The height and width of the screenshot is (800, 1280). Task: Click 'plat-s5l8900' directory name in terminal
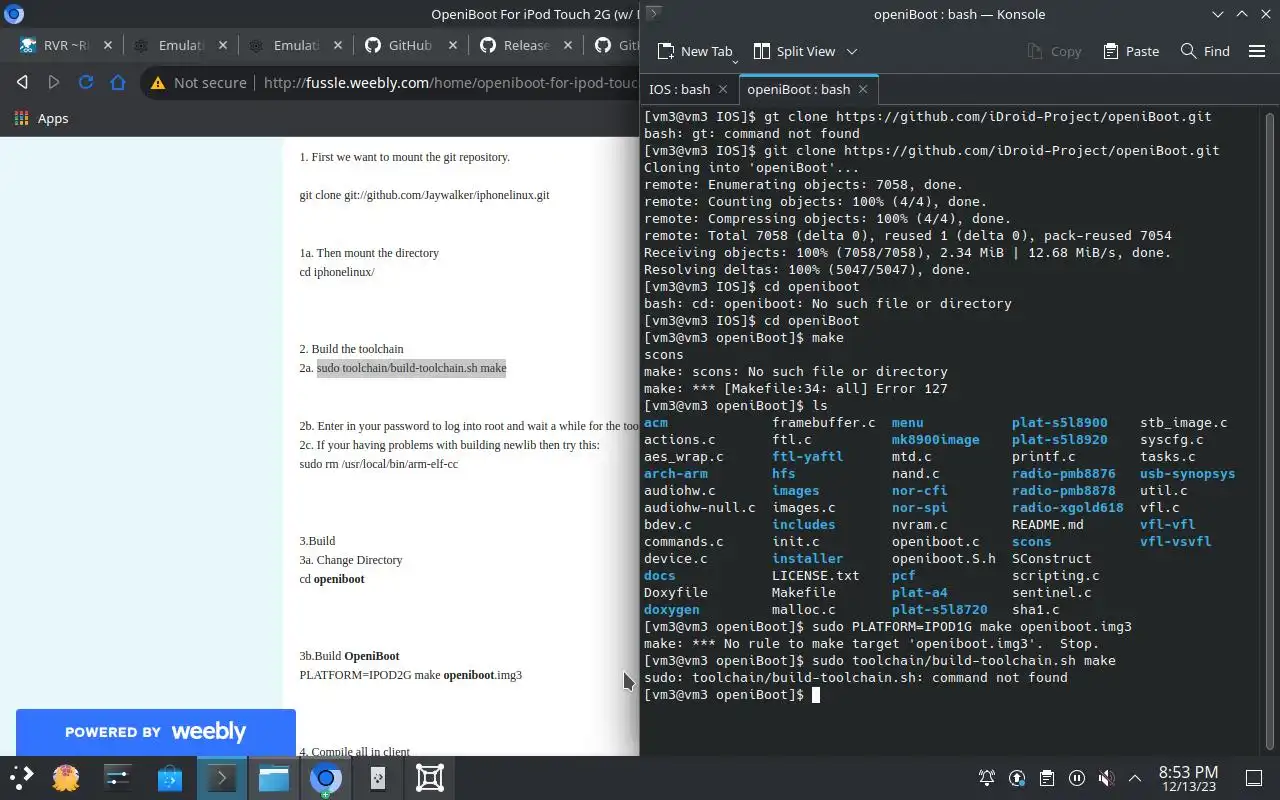(1059, 423)
